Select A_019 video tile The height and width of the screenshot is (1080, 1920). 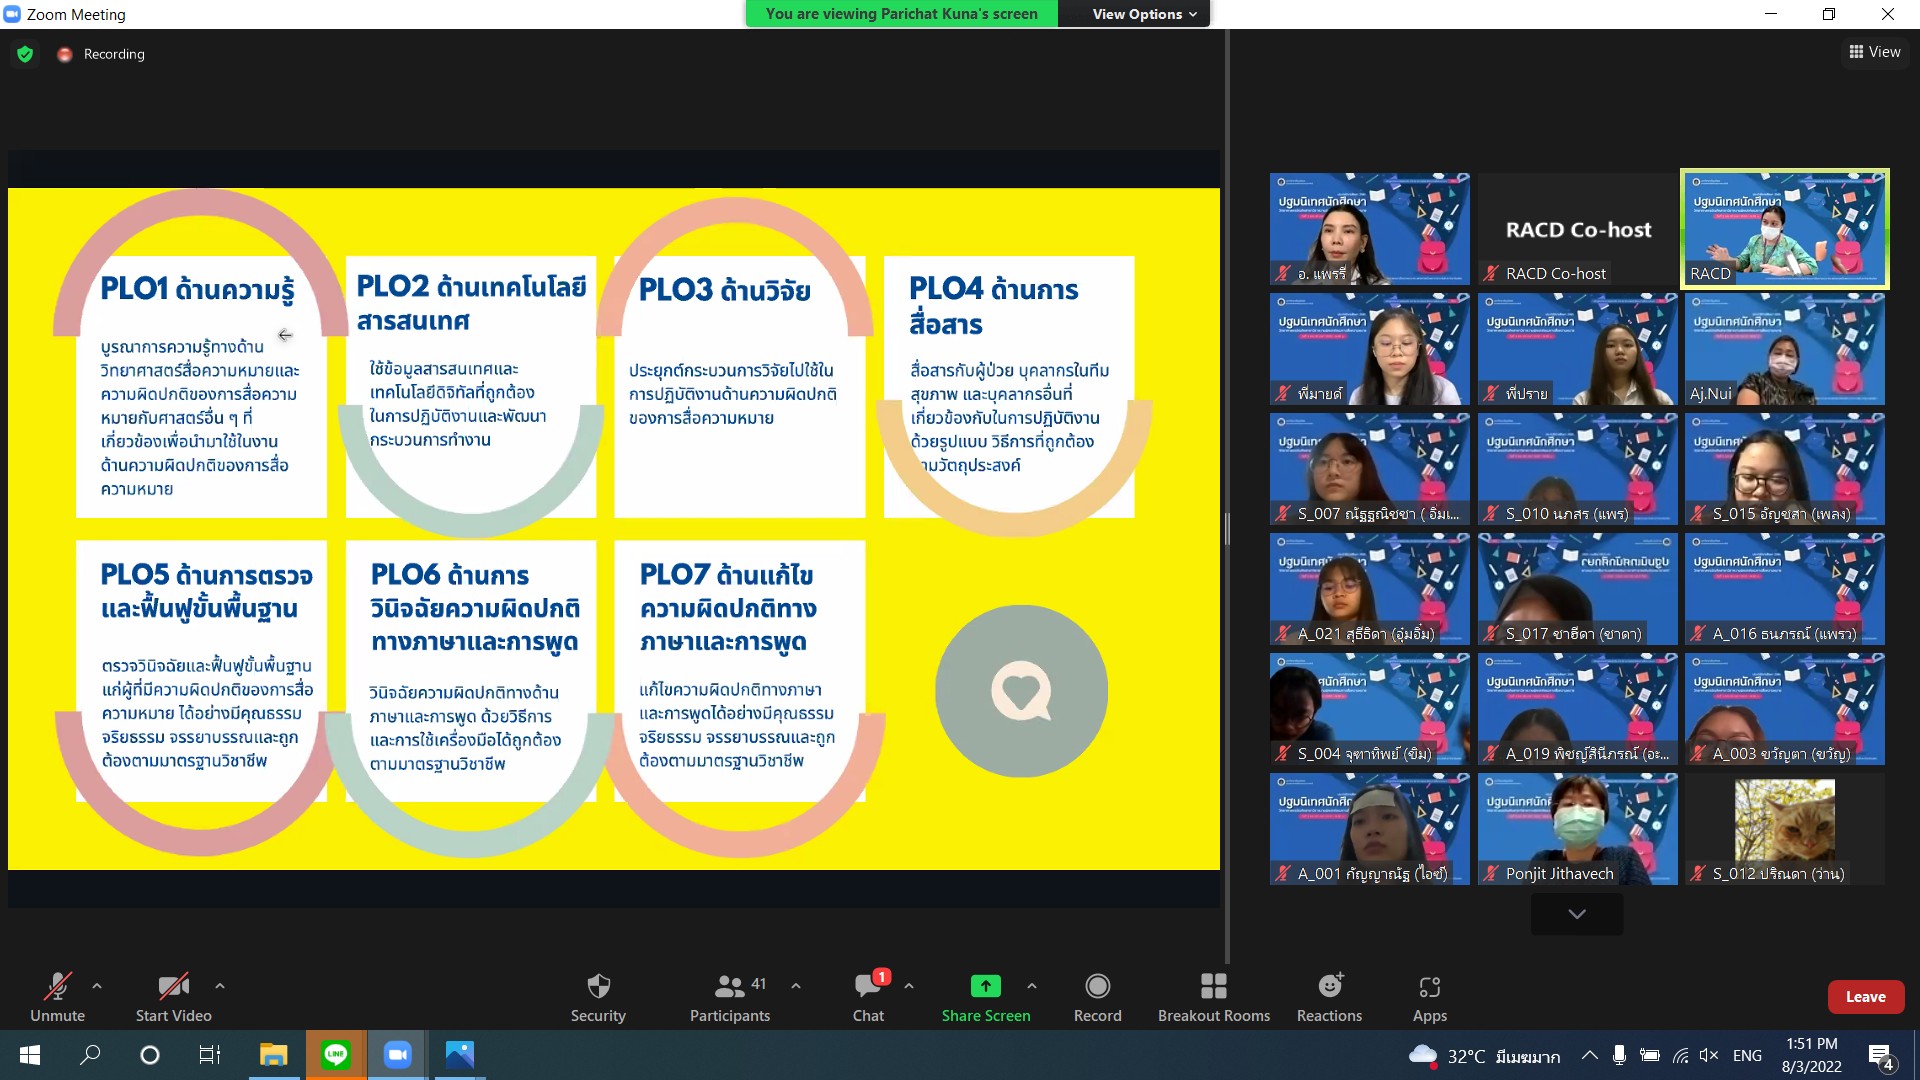click(x=1578, y=709)
